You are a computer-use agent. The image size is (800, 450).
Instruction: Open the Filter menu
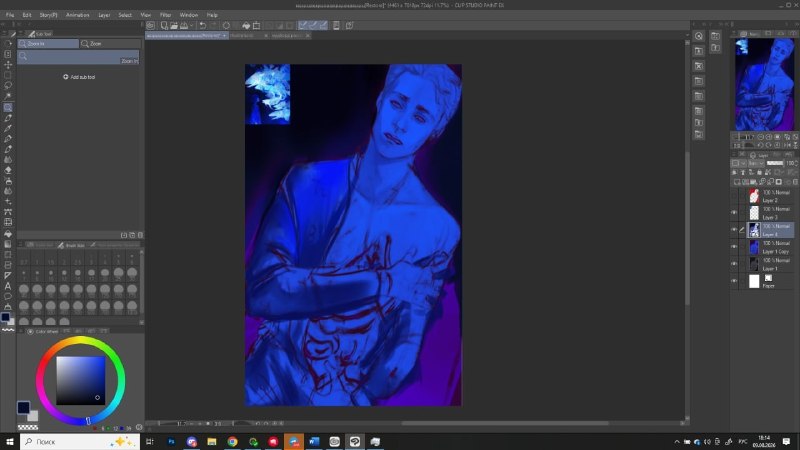tap(165, 15)
